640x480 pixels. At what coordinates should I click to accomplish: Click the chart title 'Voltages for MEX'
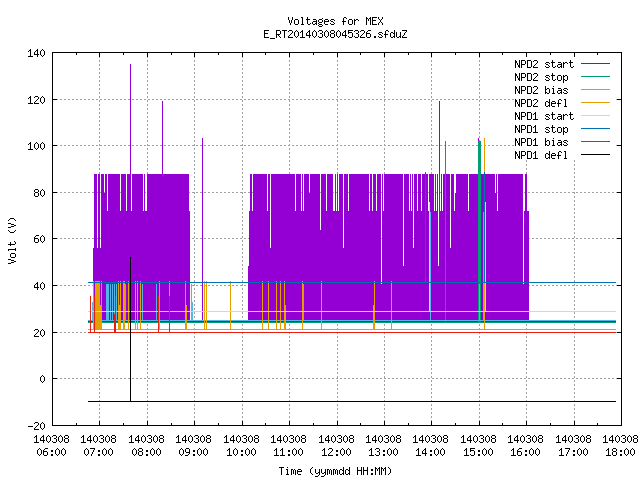(x=335, y=21)
